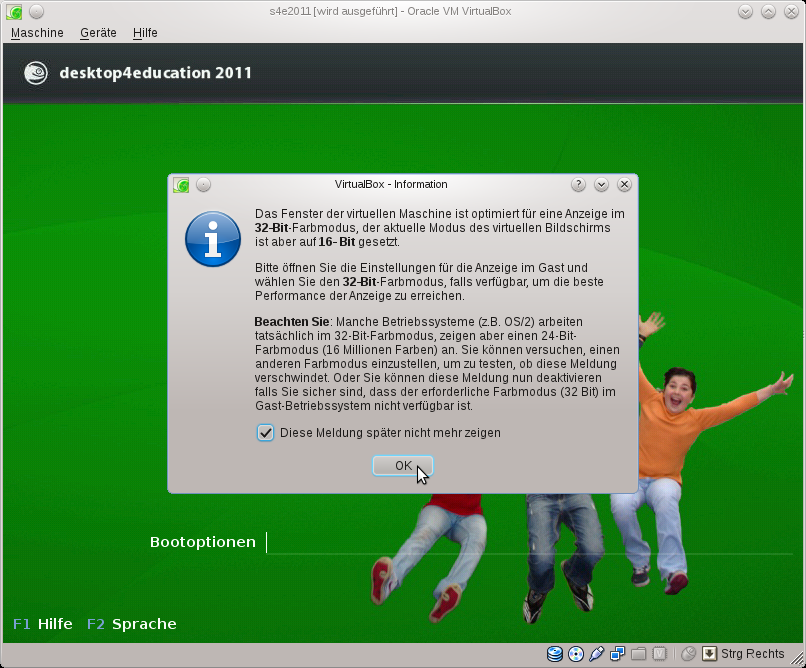The height and width of the screenshot is (668, 806).
Task: Click the 'desktop4education 2011' heading
Action: [x=155, y=73]
